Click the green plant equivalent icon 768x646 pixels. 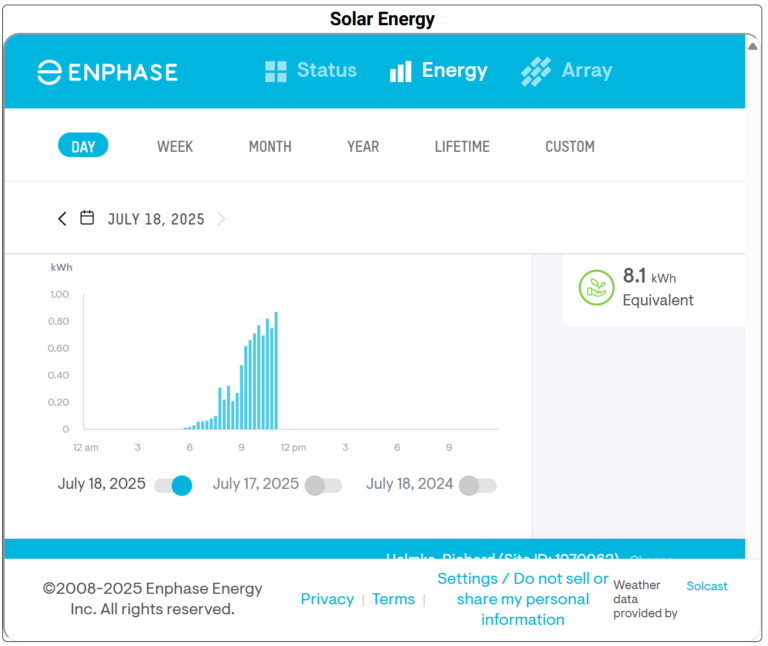(x=596, y=287)
